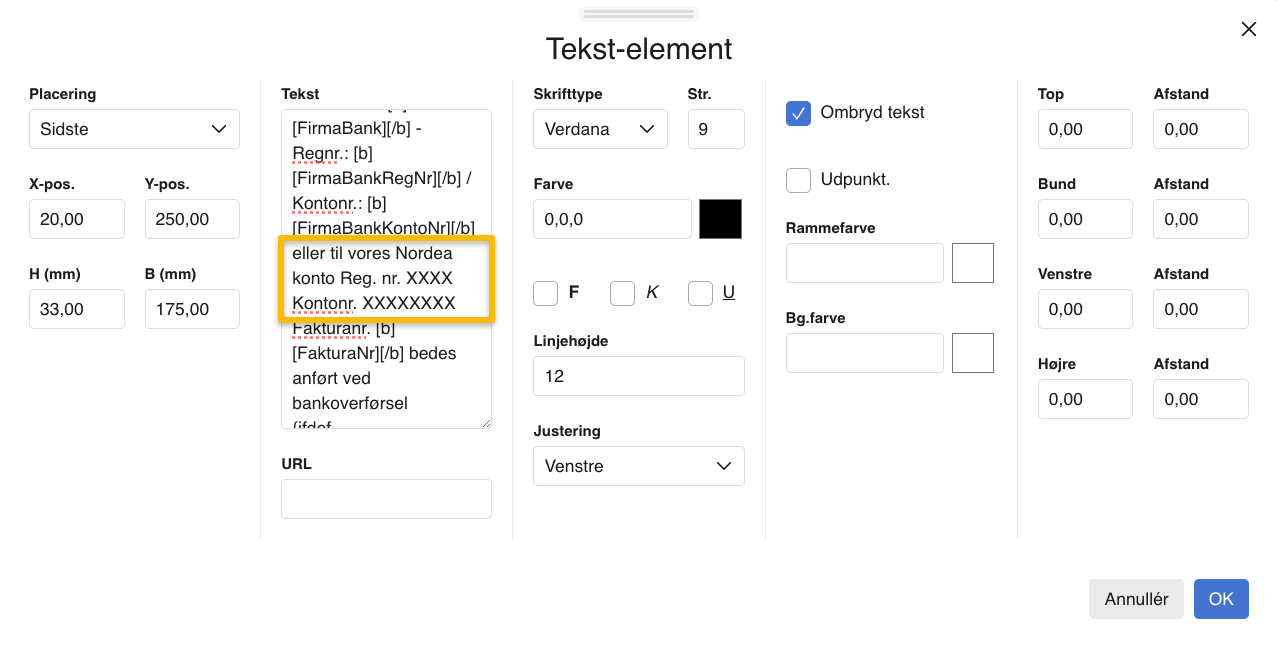This screenshot has width=1278, height=647.
Task: Disable the Ombryd tekst checkbox
Action: [x=797, y=113]
